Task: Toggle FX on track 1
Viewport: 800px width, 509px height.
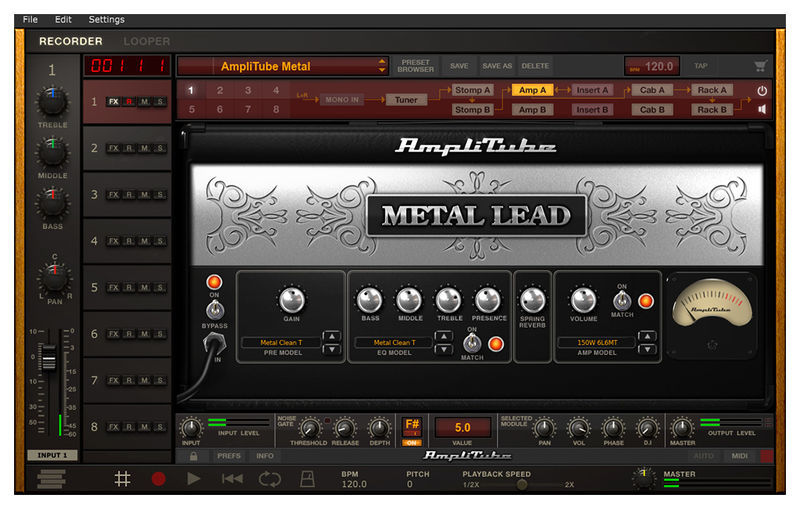Action: pos(113,101)
